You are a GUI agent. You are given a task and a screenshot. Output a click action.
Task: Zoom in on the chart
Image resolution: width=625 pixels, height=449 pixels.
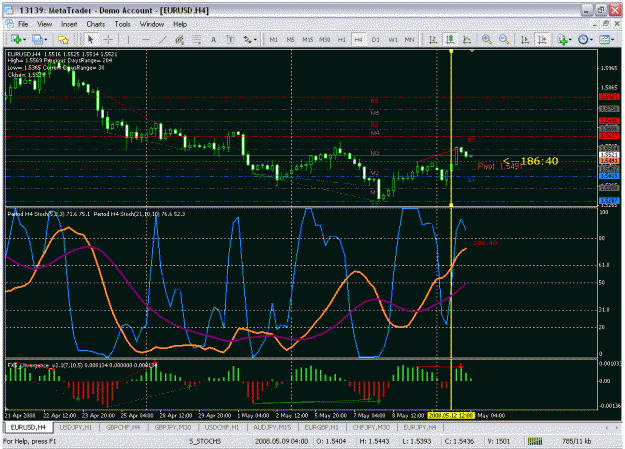pos(486,39)
